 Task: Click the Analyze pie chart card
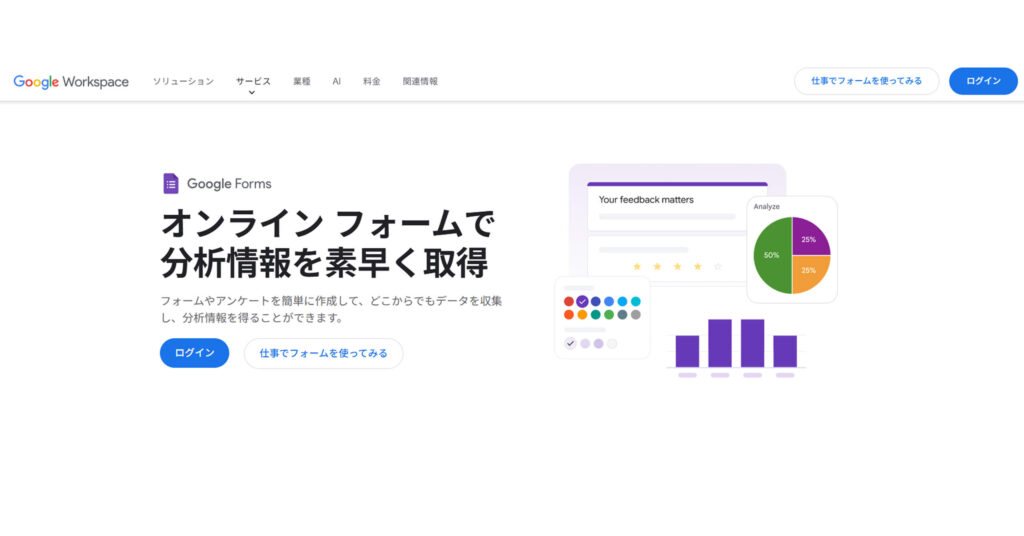point(792,249)
